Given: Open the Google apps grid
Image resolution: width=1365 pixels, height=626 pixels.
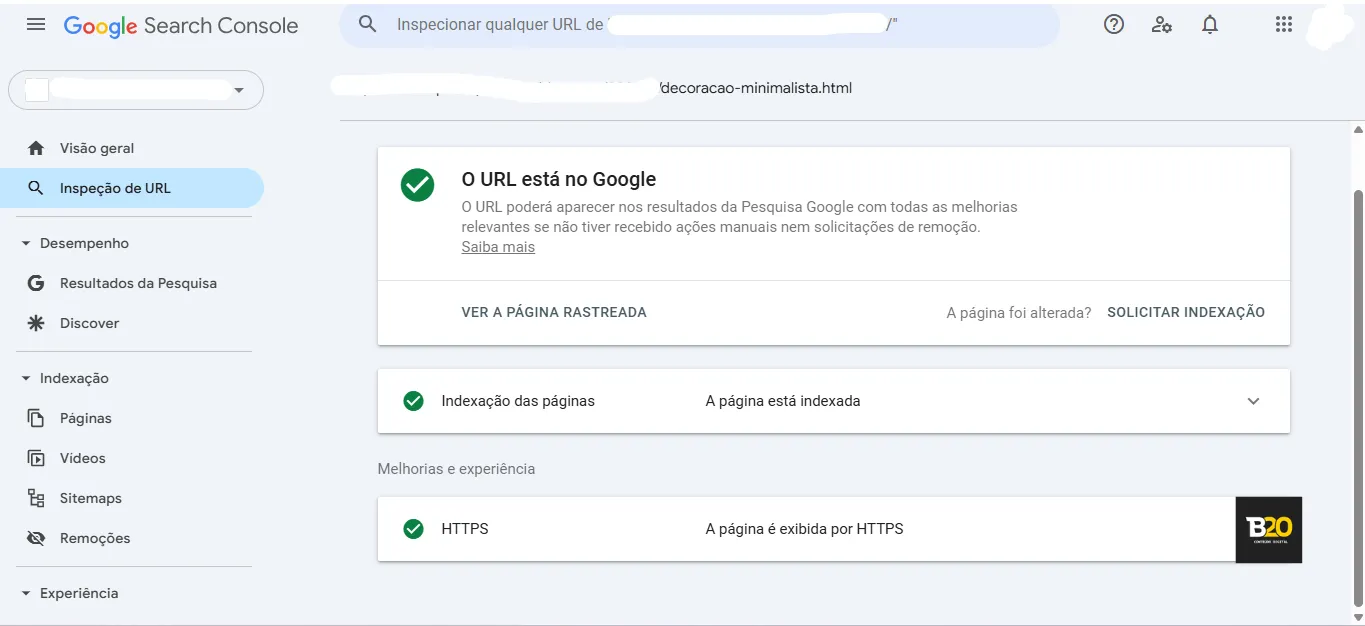Looking at the screenshot, I should coord(1284,25).
